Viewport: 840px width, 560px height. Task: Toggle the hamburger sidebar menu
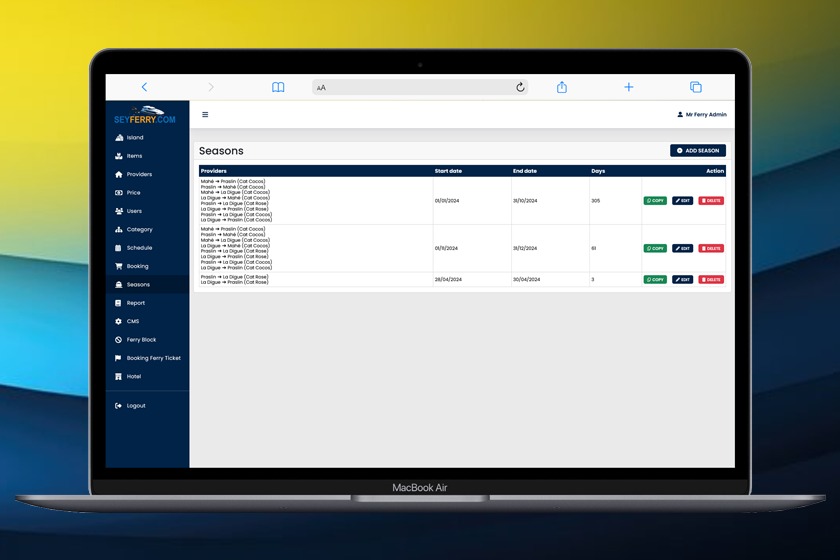[x=205, y=115]
